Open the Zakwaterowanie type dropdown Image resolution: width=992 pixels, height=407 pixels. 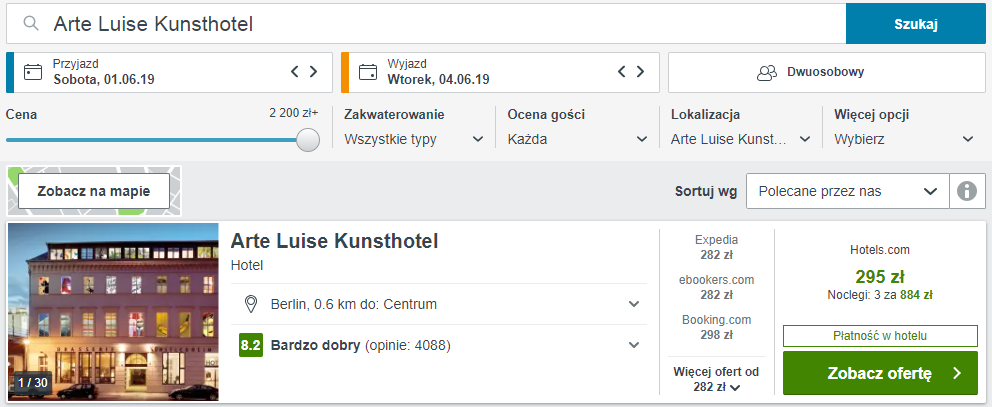413,139
